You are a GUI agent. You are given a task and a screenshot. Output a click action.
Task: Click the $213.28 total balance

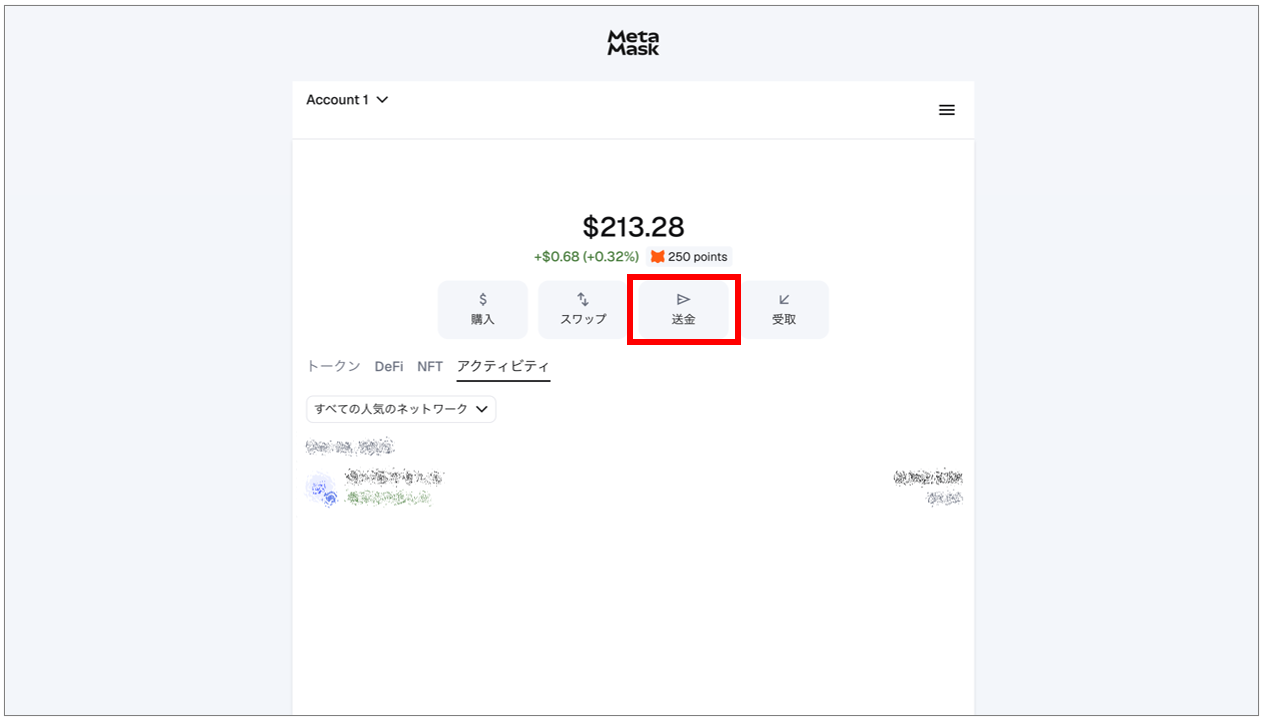(x=633, y=227)
